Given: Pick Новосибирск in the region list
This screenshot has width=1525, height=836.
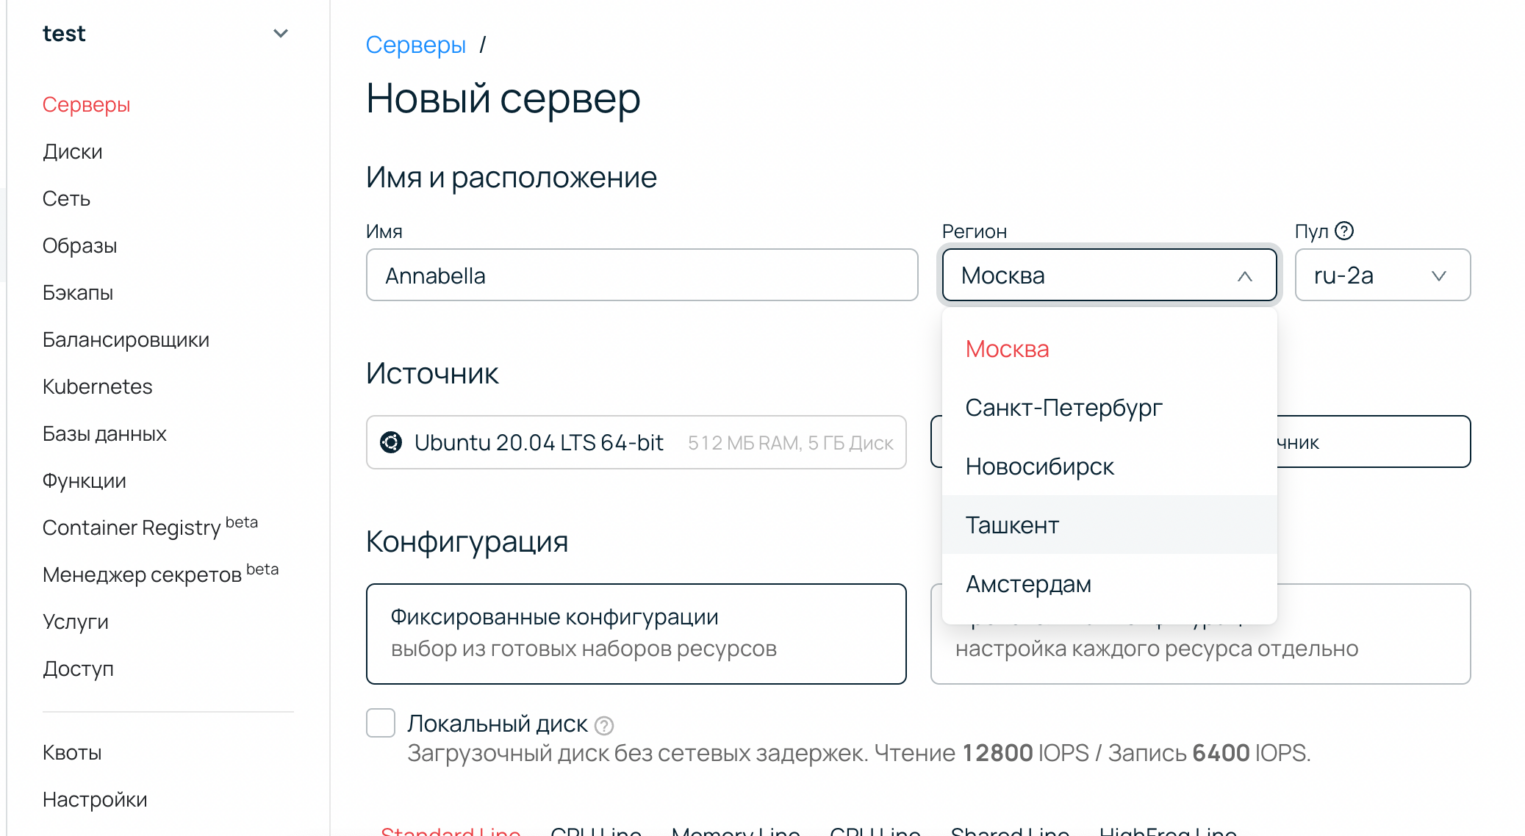Looking at the screenshot, I should click(1039, 467).
